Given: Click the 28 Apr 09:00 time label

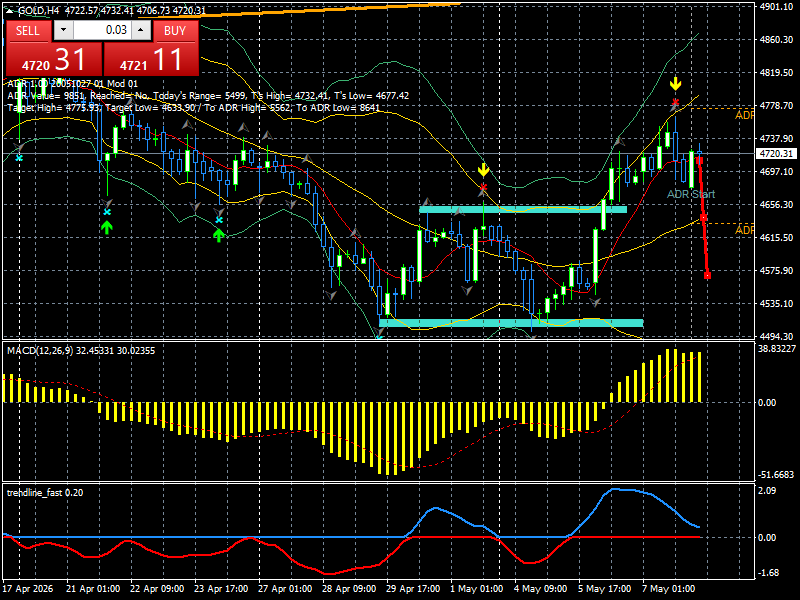Looking at the screenshot, I should tap(349, 588).
